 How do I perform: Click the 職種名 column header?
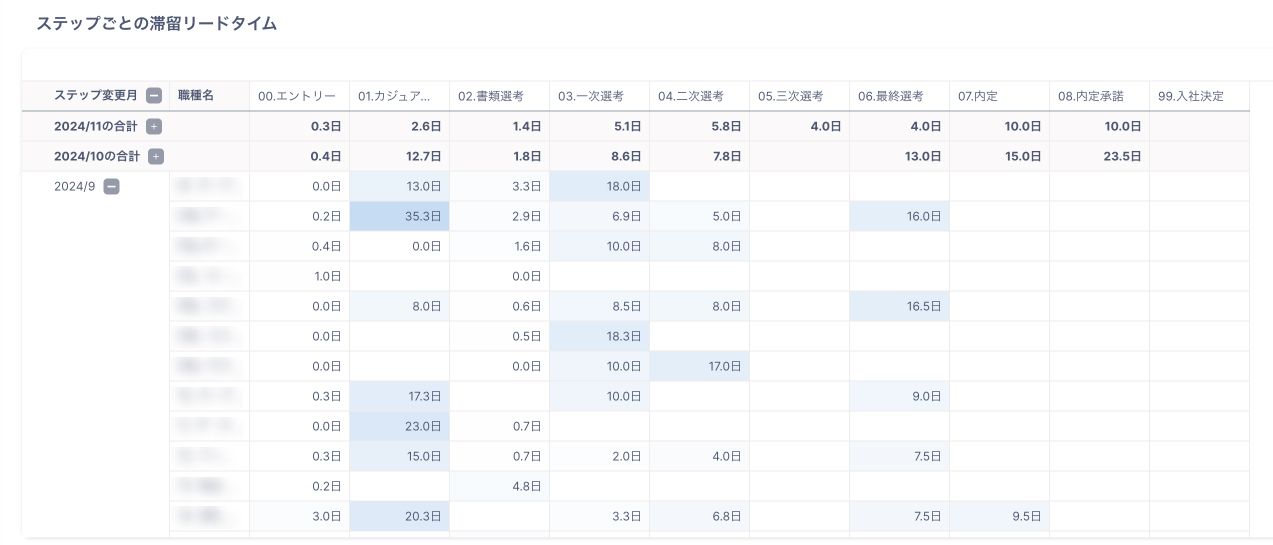pos(196,96)
